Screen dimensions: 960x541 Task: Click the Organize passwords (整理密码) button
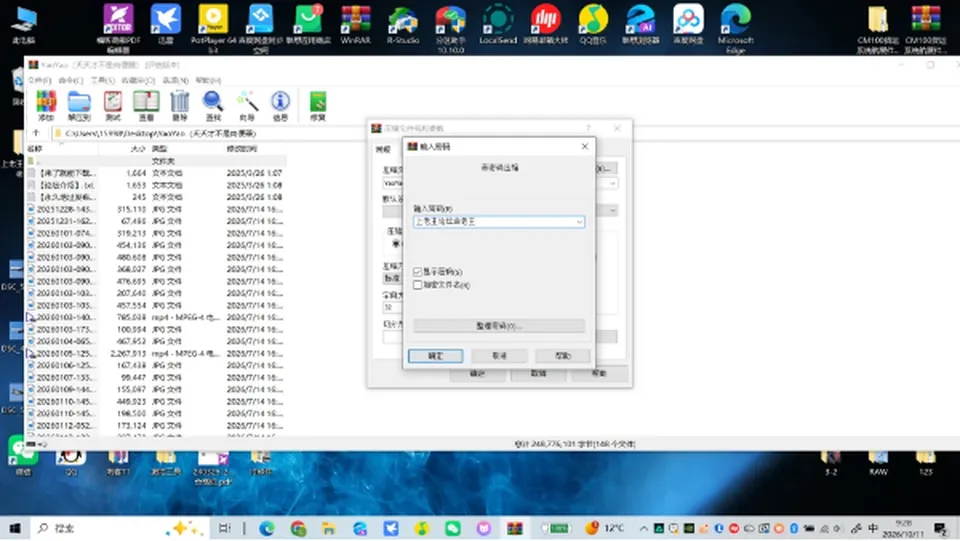pos(499,326)
